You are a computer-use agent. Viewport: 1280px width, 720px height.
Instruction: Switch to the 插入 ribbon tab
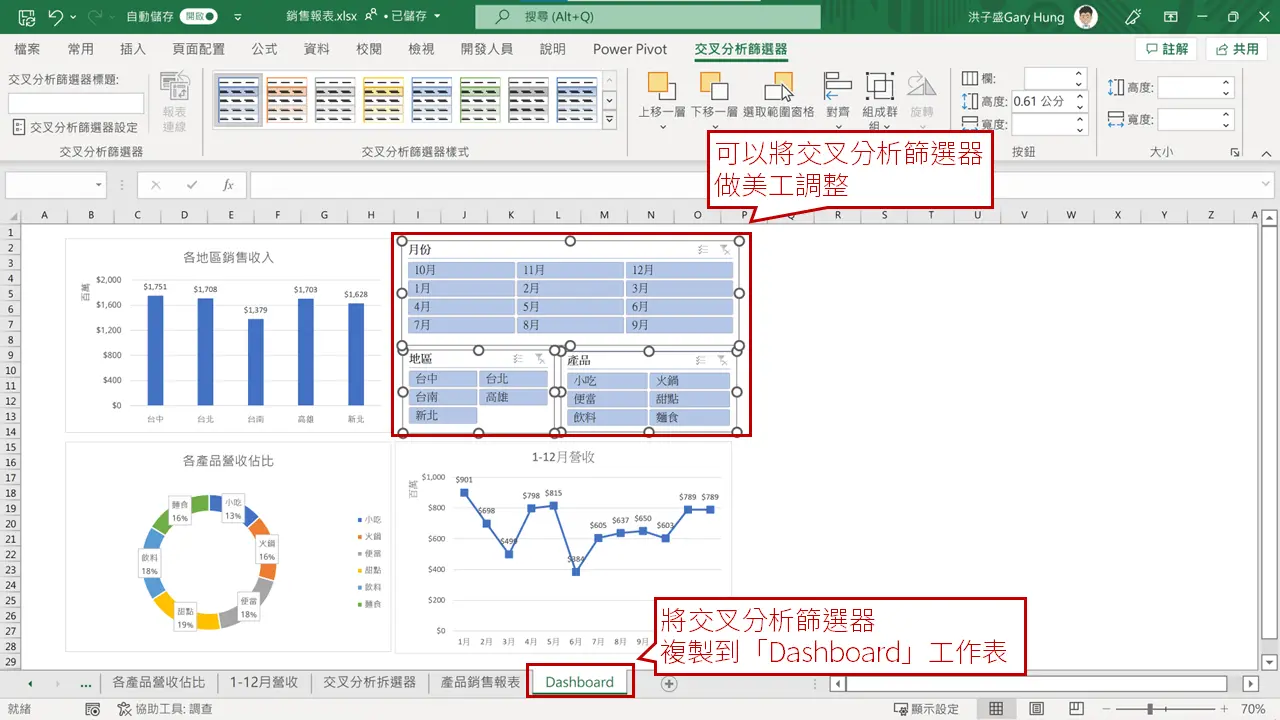[133, 49]
